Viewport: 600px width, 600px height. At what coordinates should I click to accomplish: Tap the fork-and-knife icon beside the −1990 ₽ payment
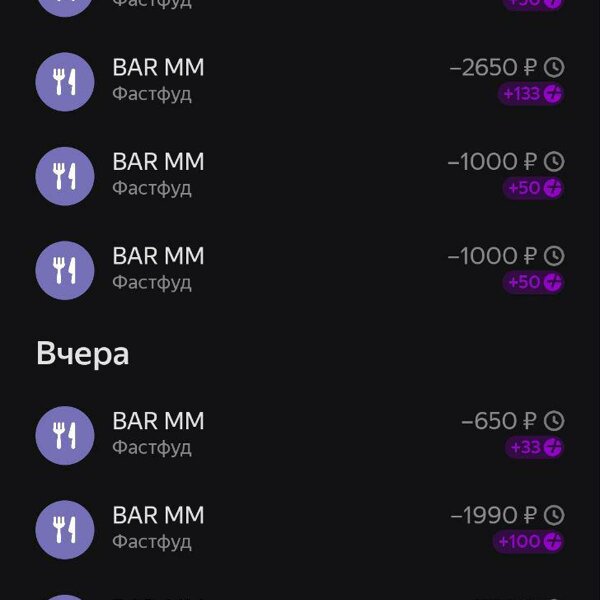coord(65,530)
